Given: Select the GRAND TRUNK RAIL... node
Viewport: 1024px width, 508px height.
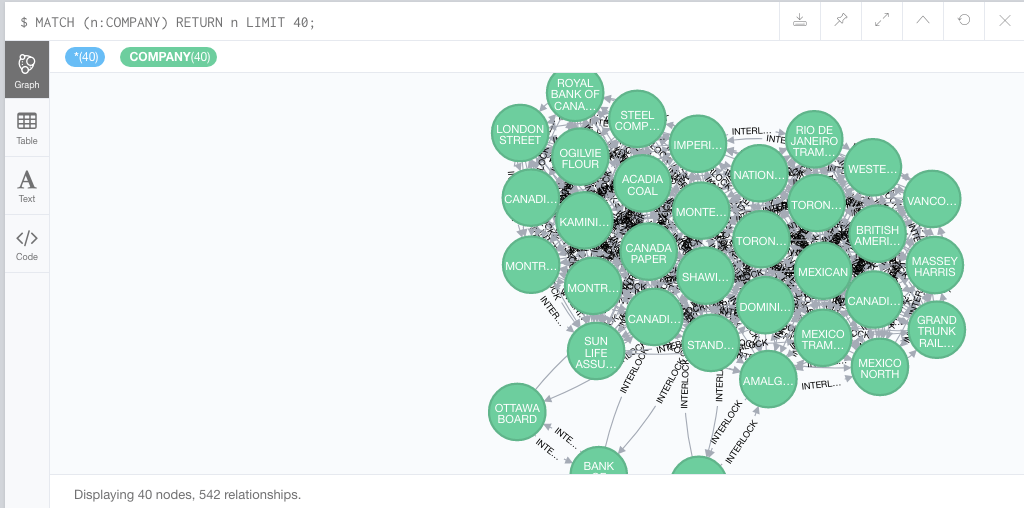Looking at the screenshot, I should (x=936, y=331).
